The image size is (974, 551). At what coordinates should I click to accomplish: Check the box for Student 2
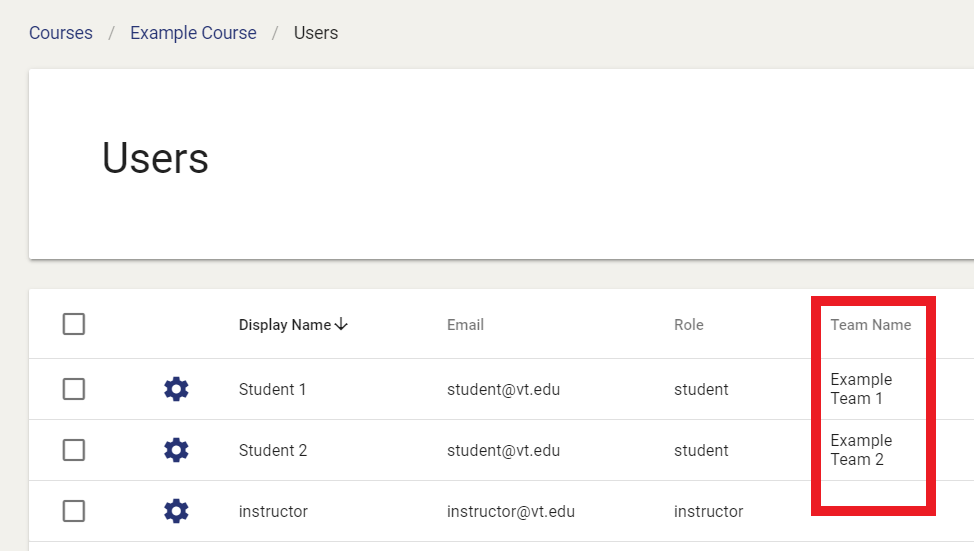[74, 450]
